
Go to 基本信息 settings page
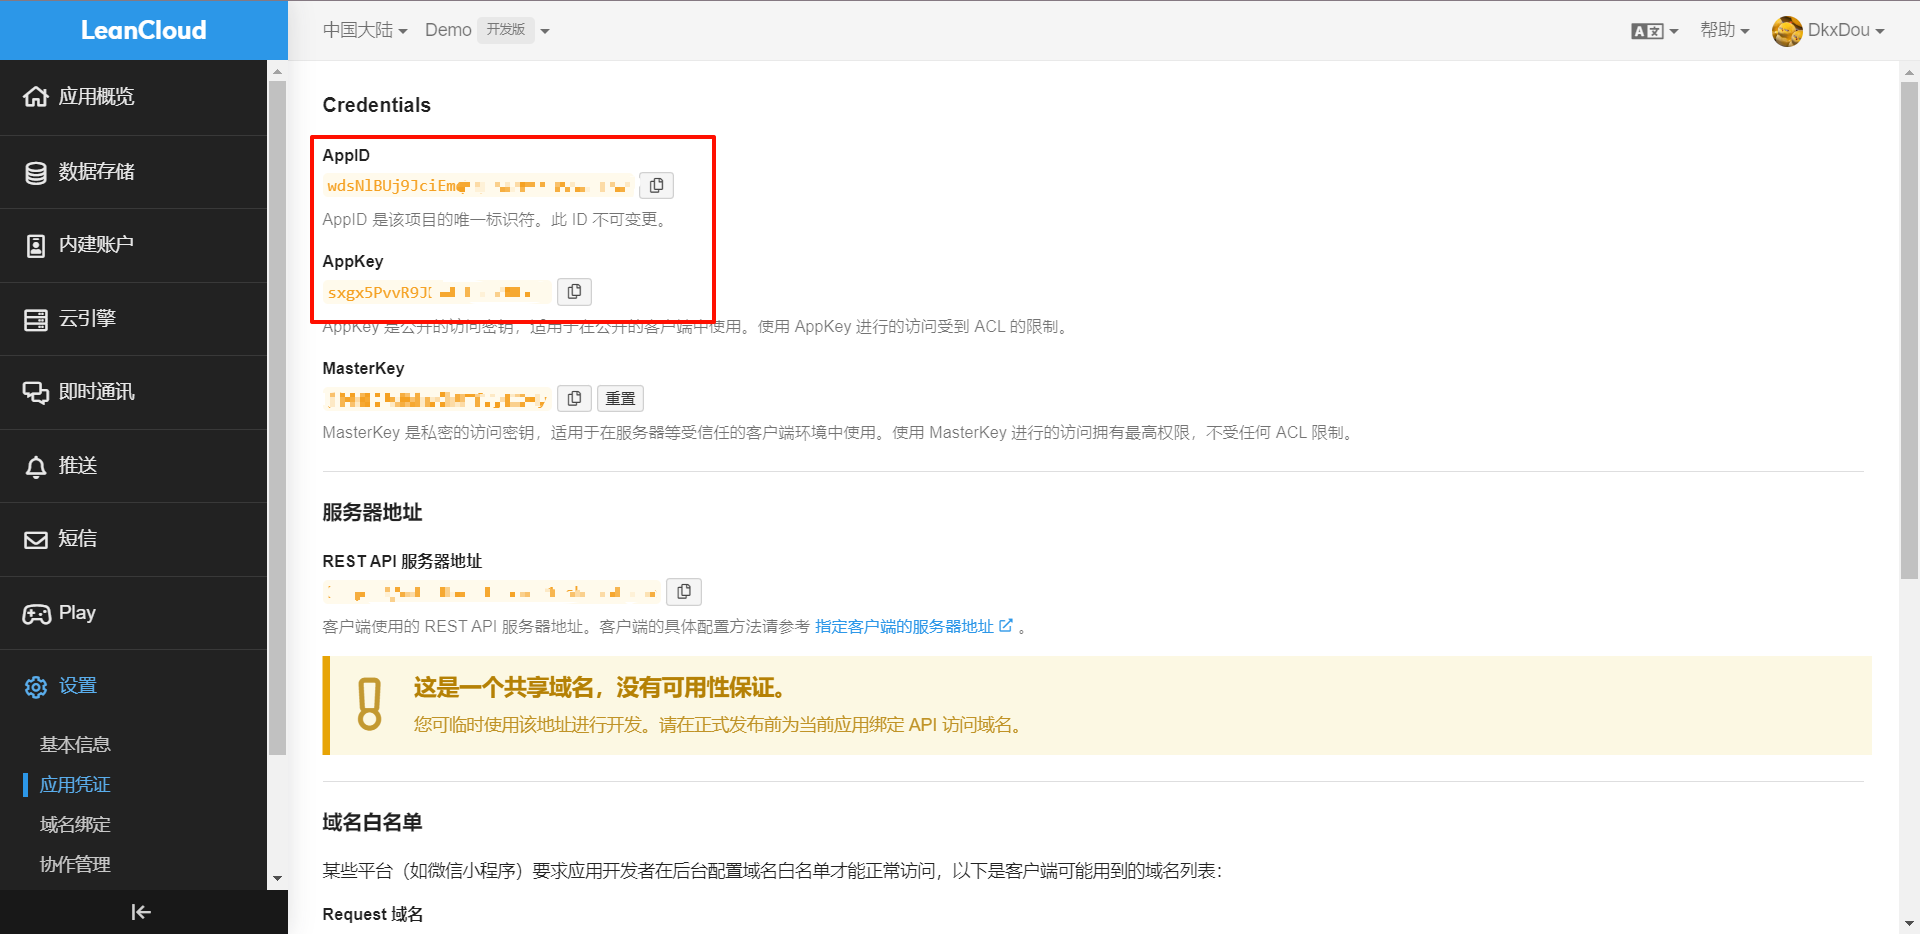click(x=75, y=745)
